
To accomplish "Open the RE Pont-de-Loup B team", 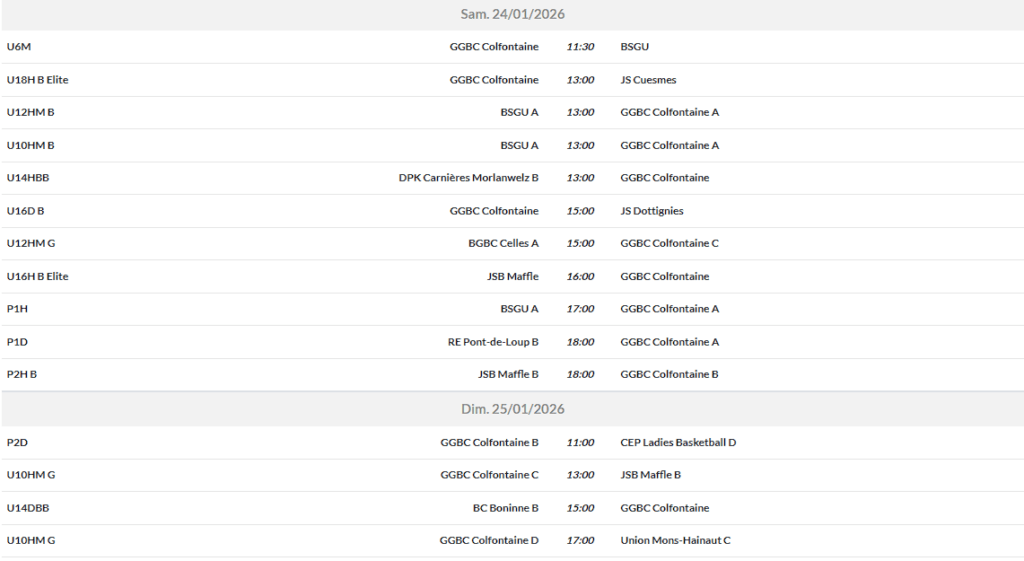I will click(x=493, y=342).
